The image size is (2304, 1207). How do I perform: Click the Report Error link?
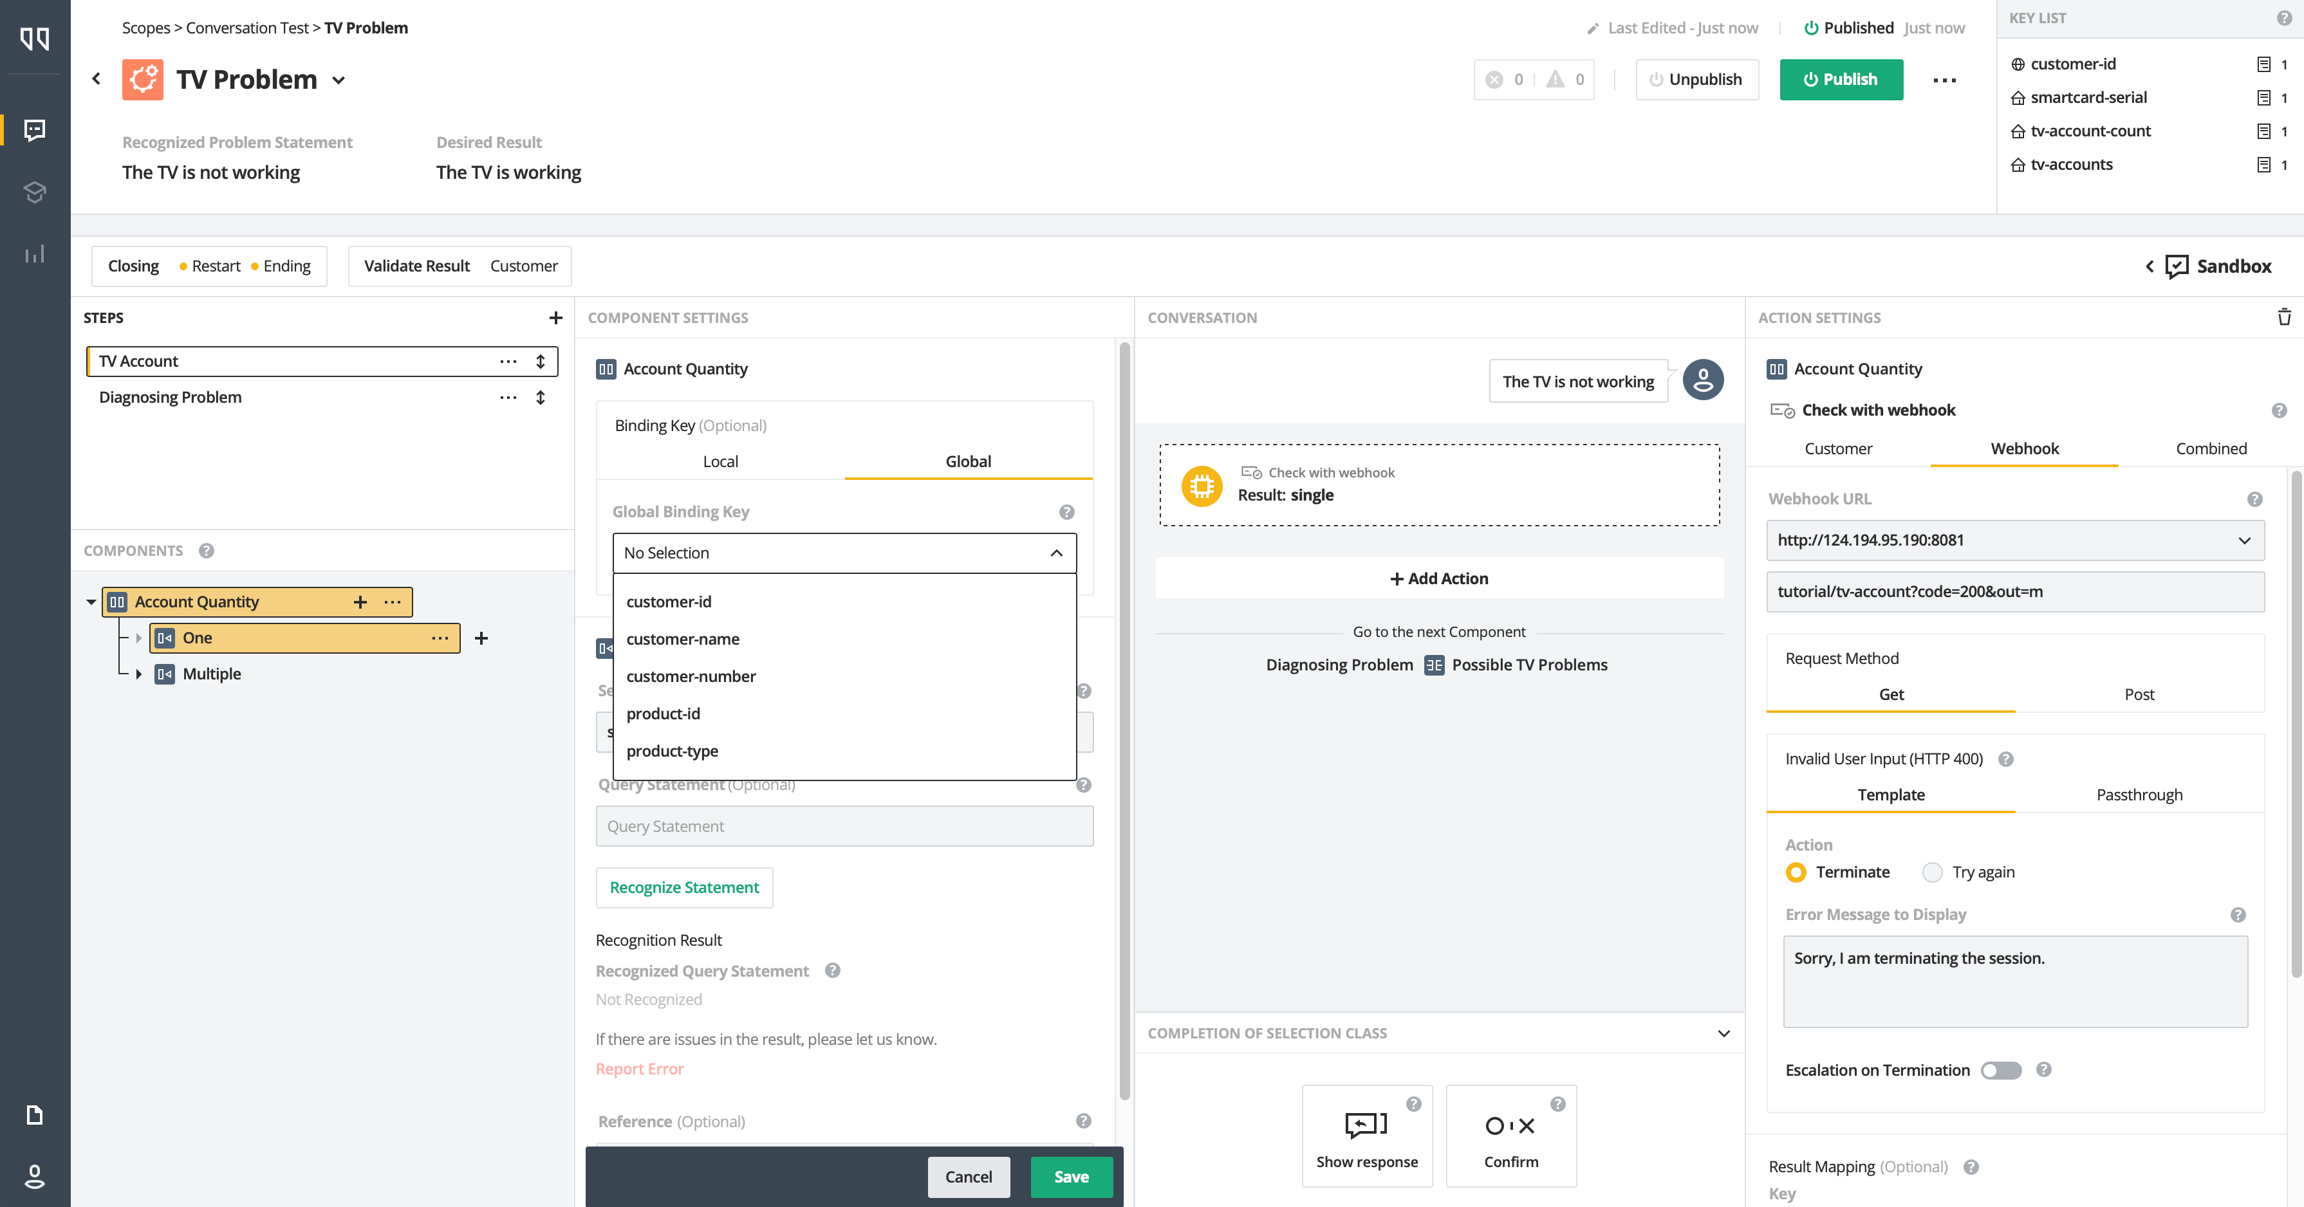pyautogui.click(x=639, y=1069)
